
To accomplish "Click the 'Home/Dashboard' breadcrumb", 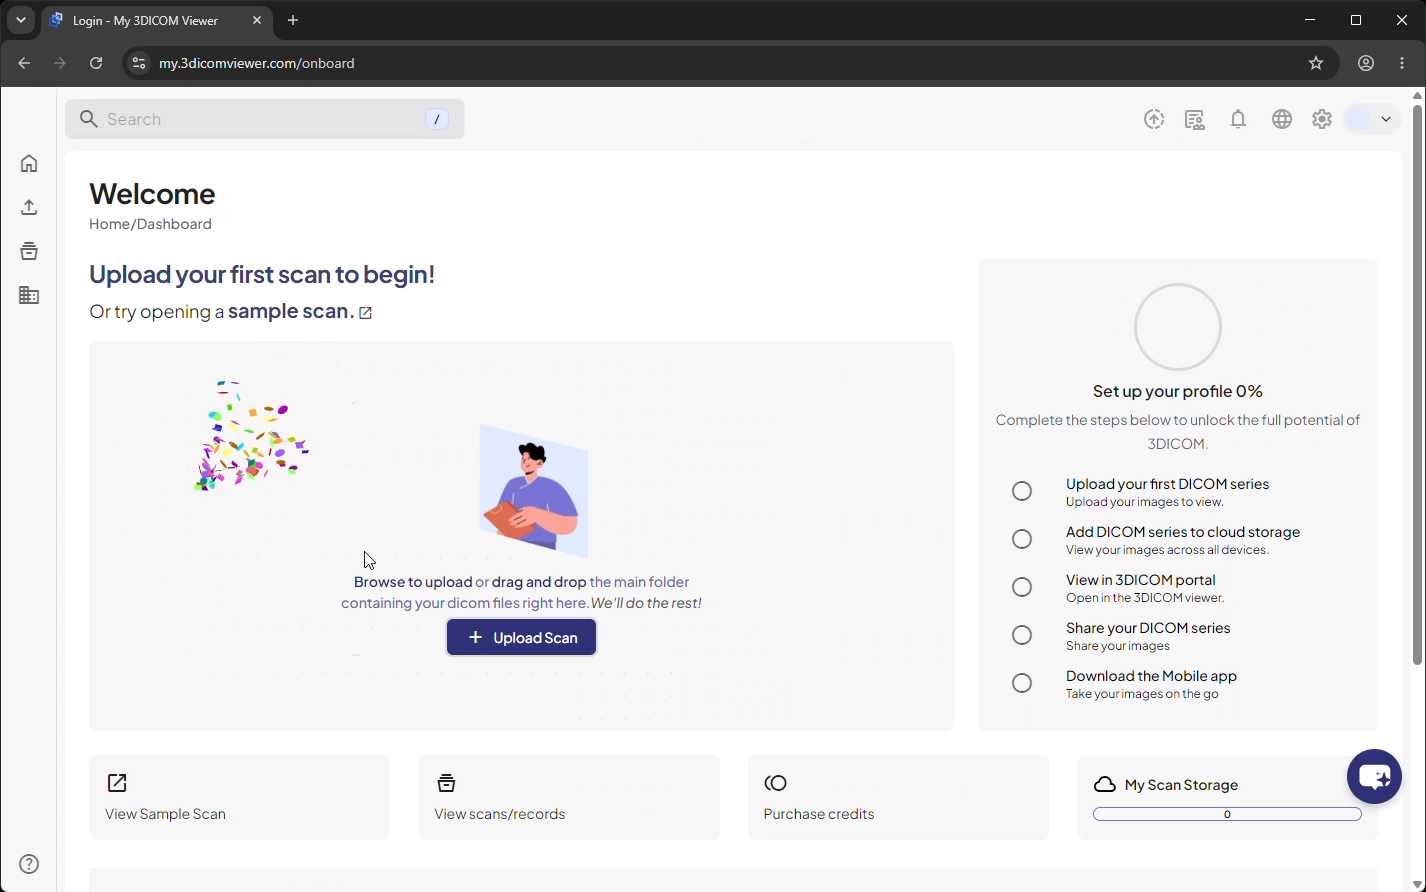I will click(150, 224).
